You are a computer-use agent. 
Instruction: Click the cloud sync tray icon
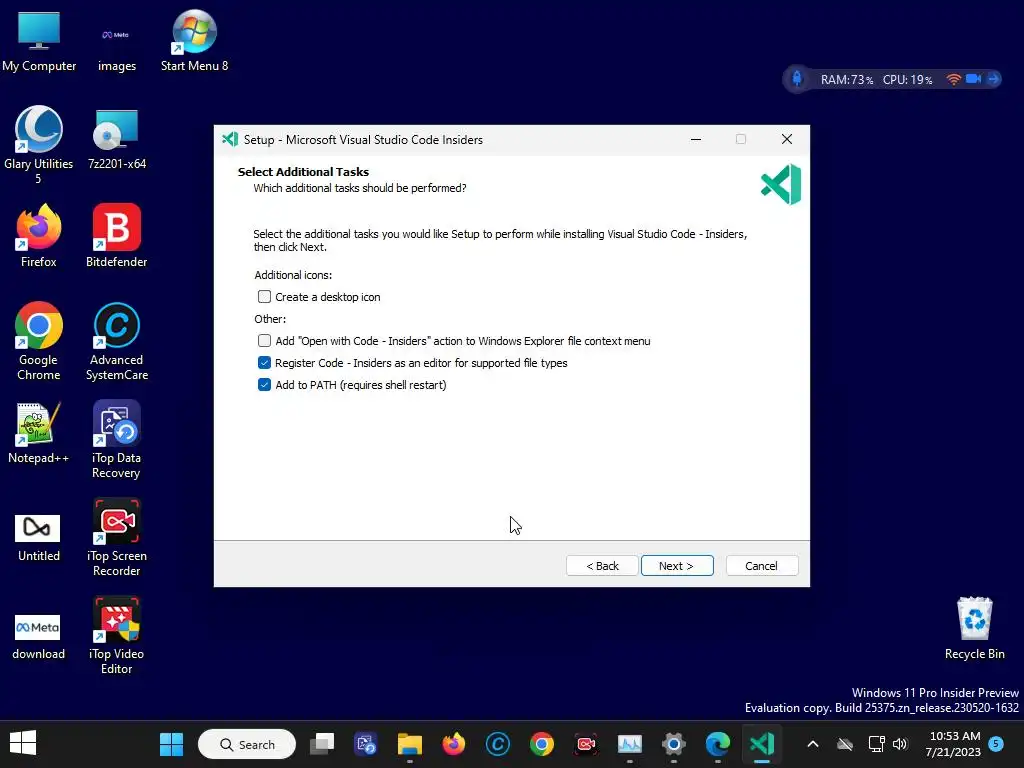(x=845, y=744)
